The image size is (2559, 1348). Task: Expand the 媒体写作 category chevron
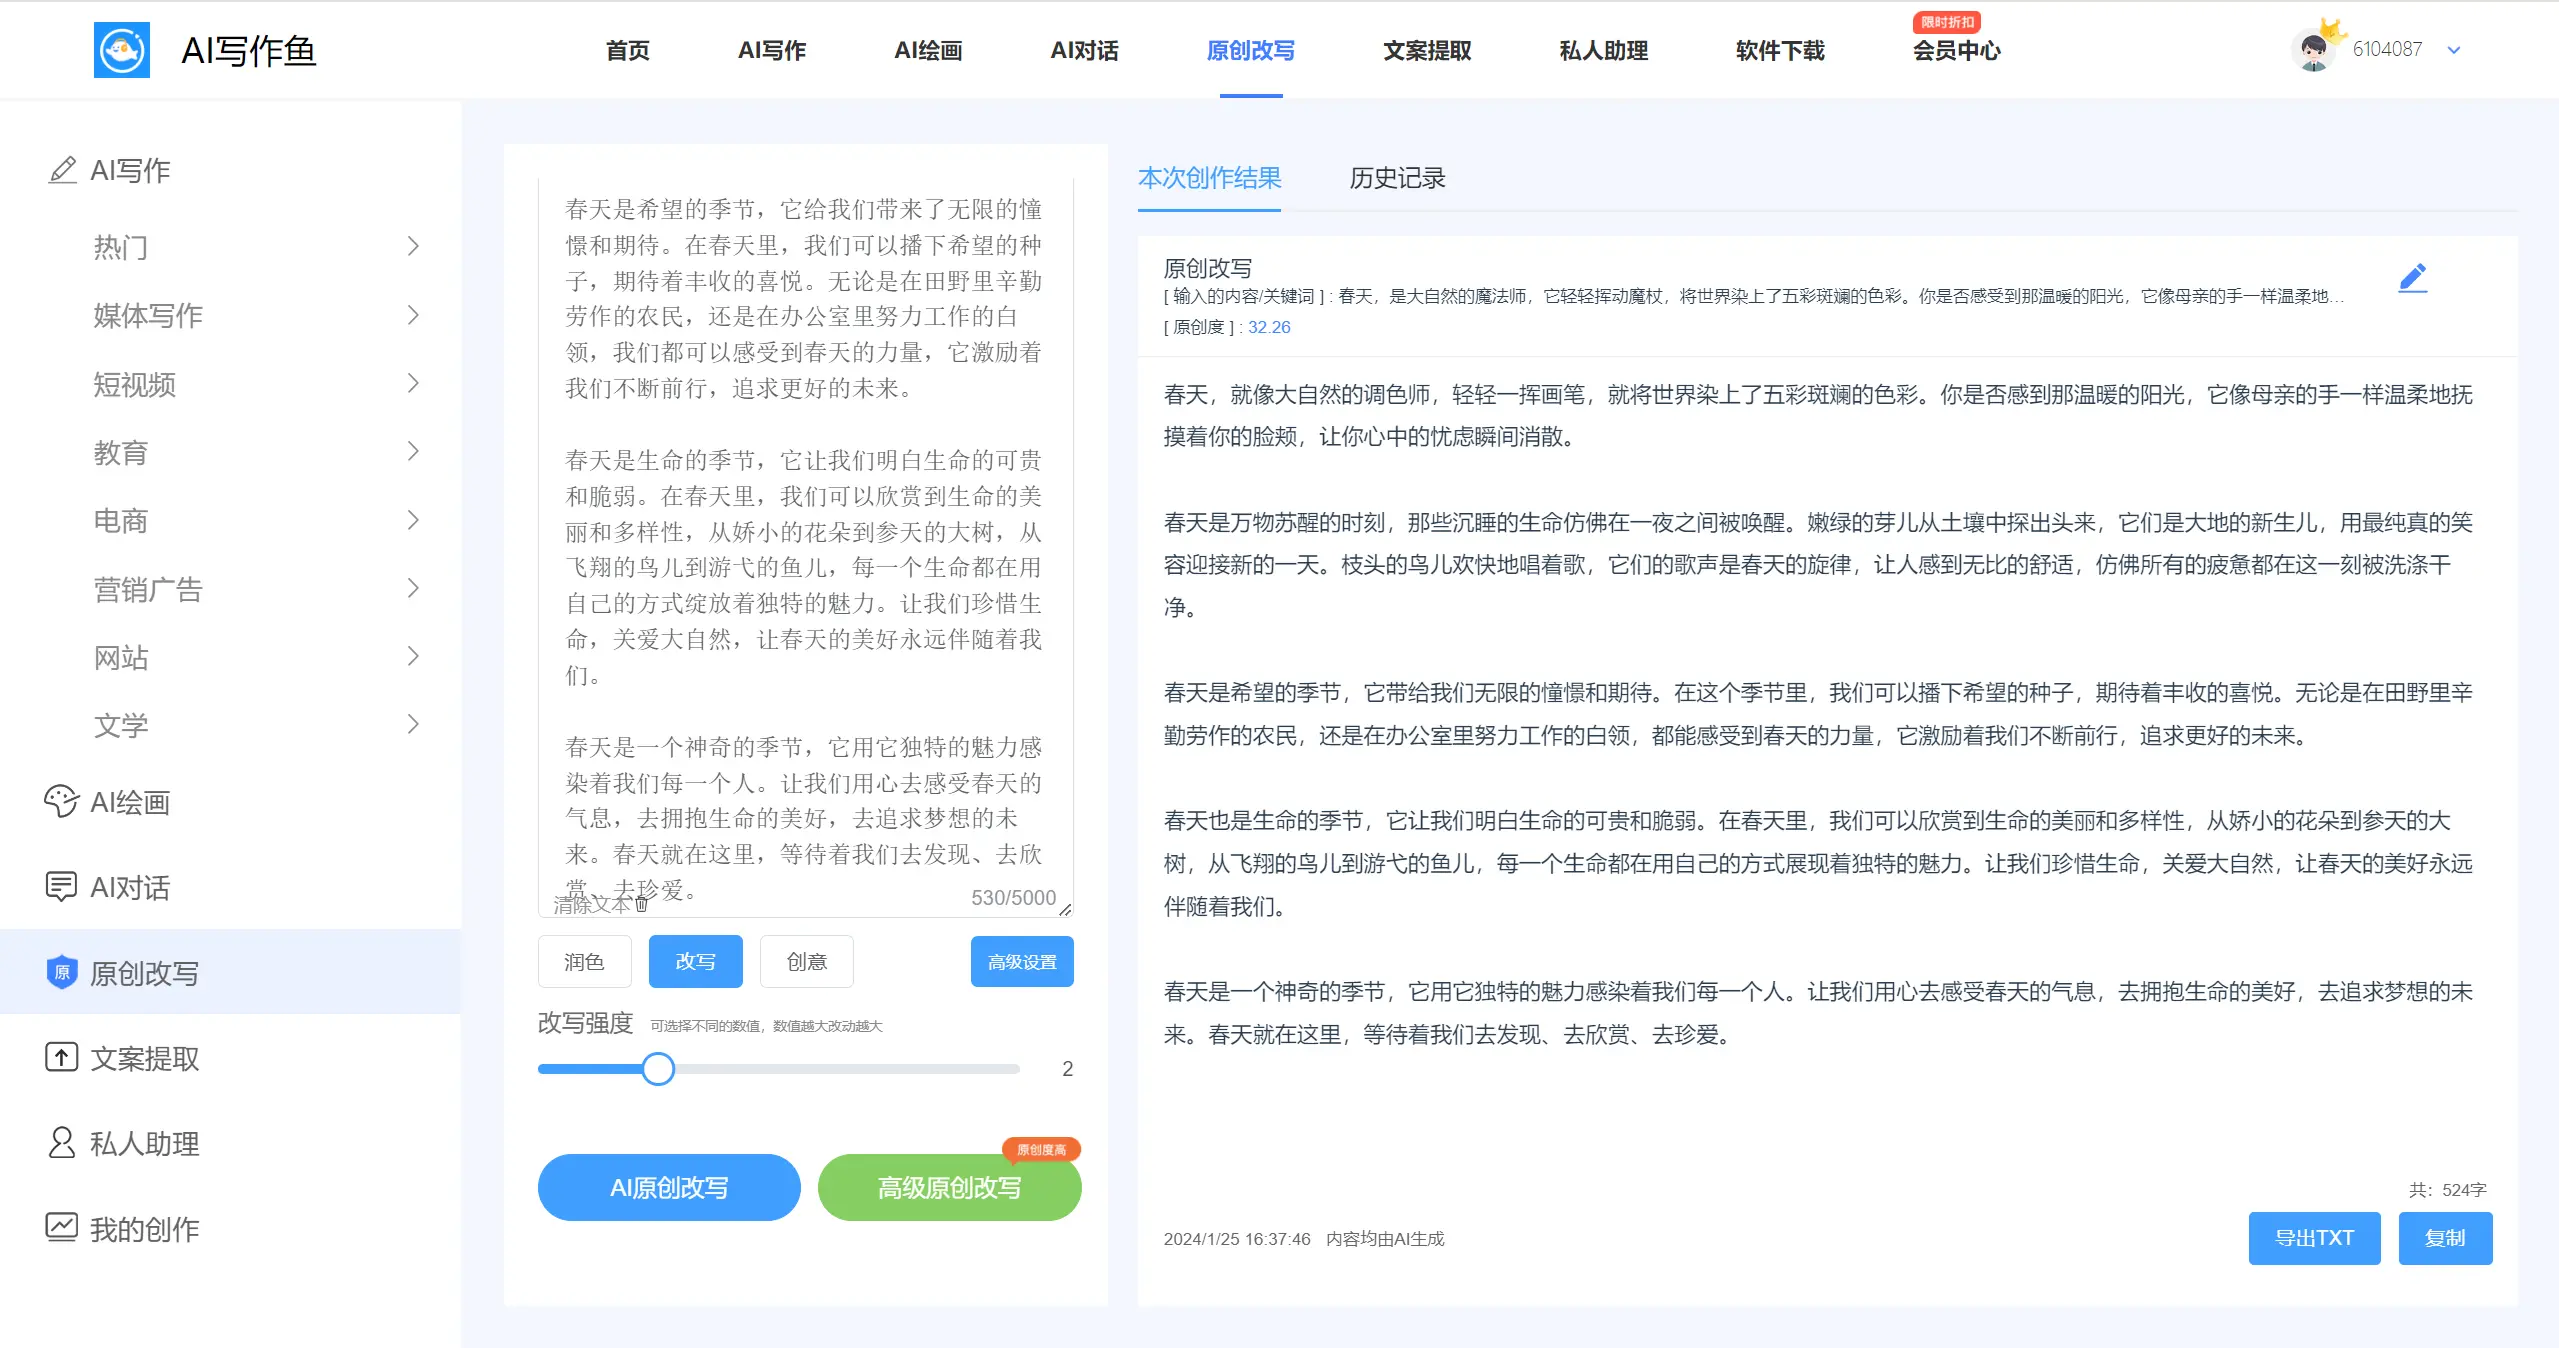[x=413, y=315]
